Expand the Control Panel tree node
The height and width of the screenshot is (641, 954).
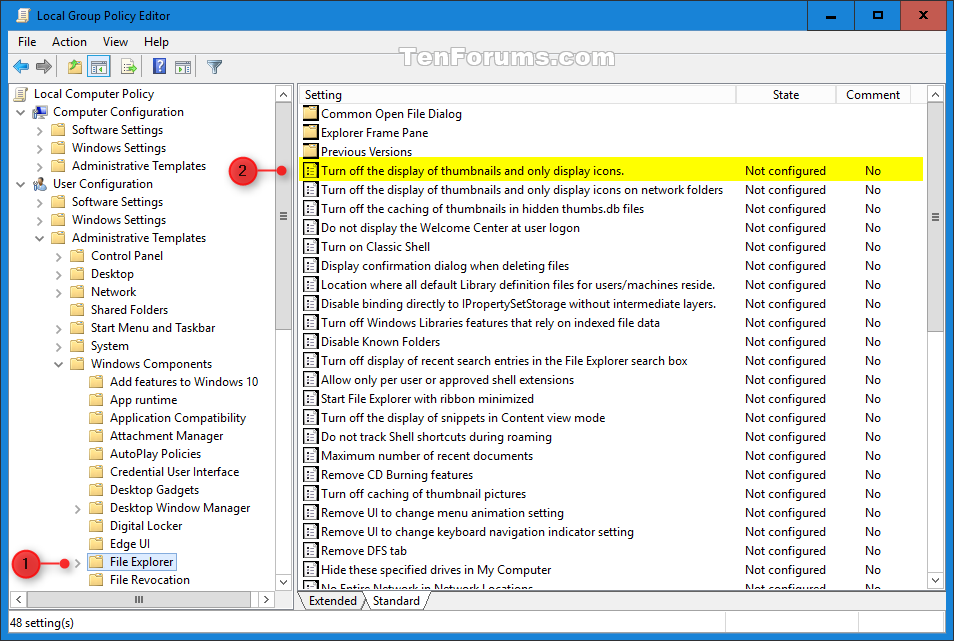pyautogui.click(x=58, y=257)
